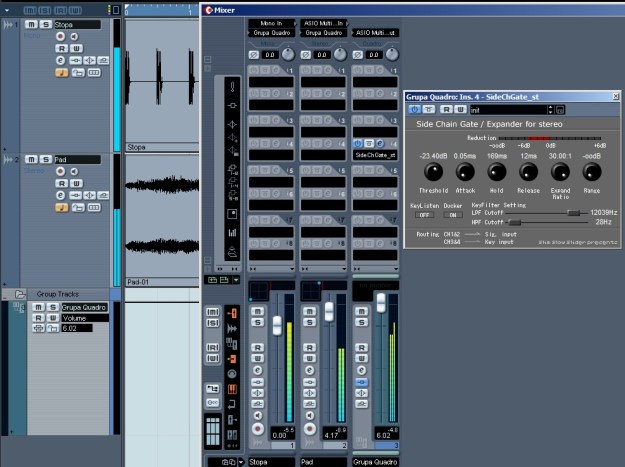This screenshot has width=625, height=467.
Task: Open SideChGate insert editor with e button
Action: 378,143
